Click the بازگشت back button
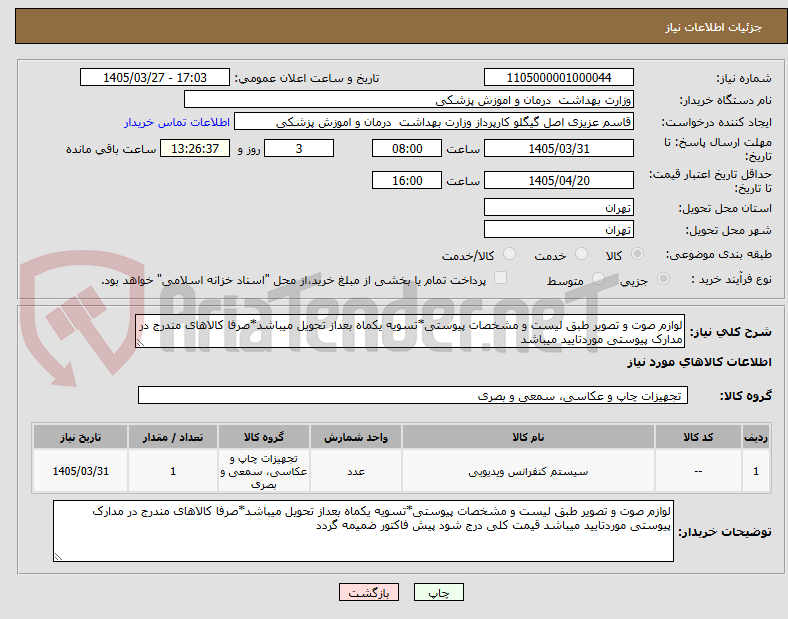The image size is (788, 619). [x=369, y=592]
